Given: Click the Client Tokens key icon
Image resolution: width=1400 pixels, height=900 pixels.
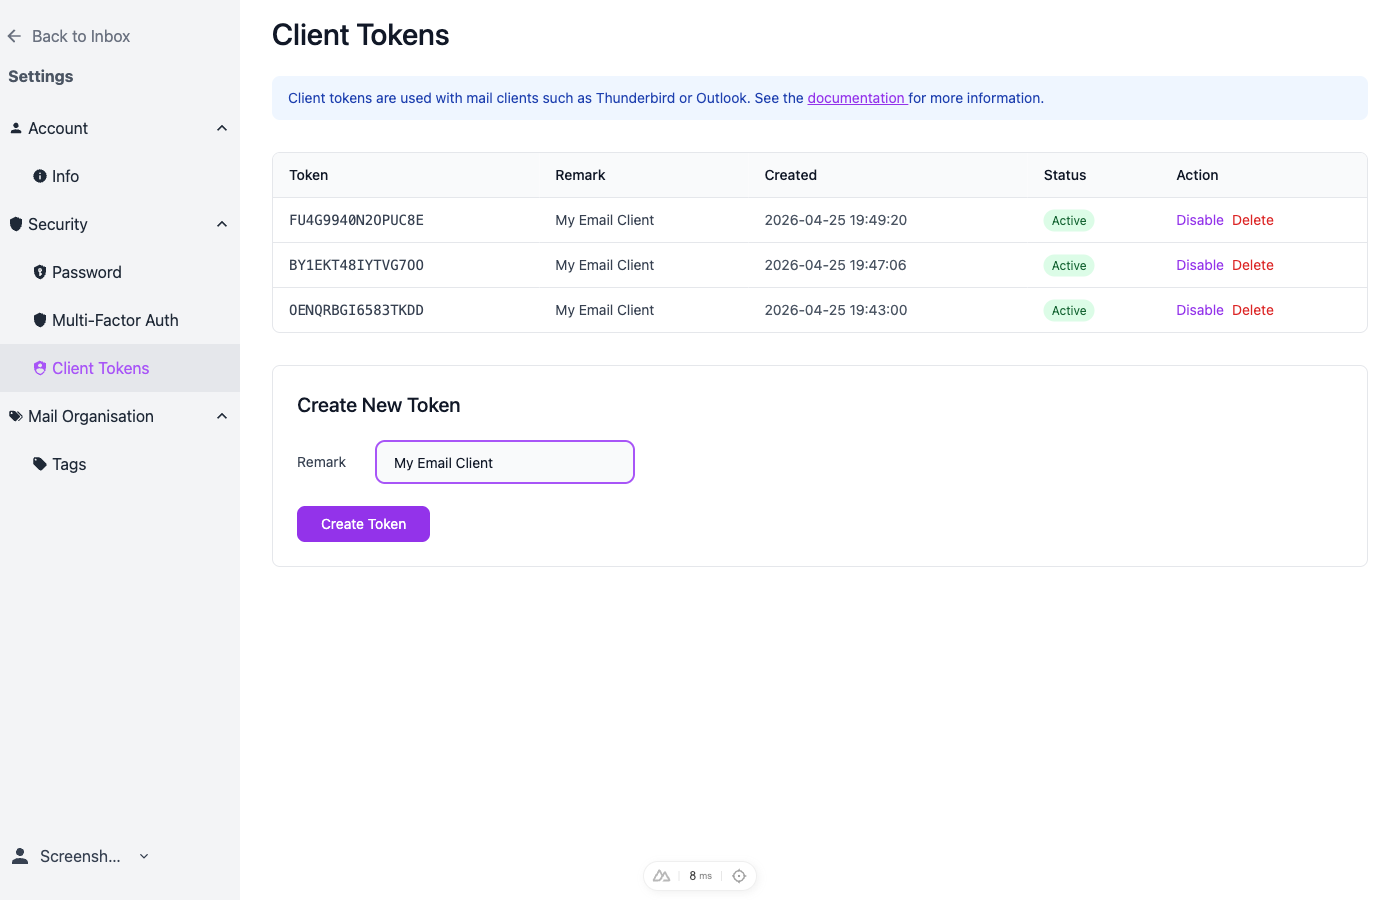Looking at the screenshot, I should [41, 368].
